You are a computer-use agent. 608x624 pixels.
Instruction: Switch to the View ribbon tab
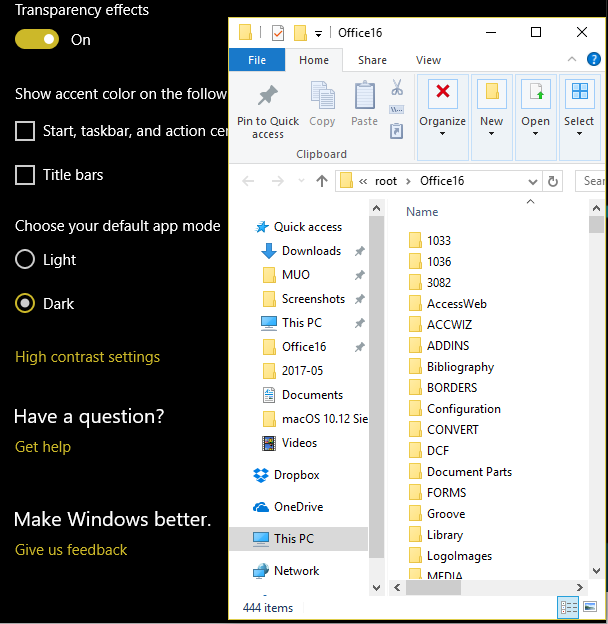coord(429,60)
